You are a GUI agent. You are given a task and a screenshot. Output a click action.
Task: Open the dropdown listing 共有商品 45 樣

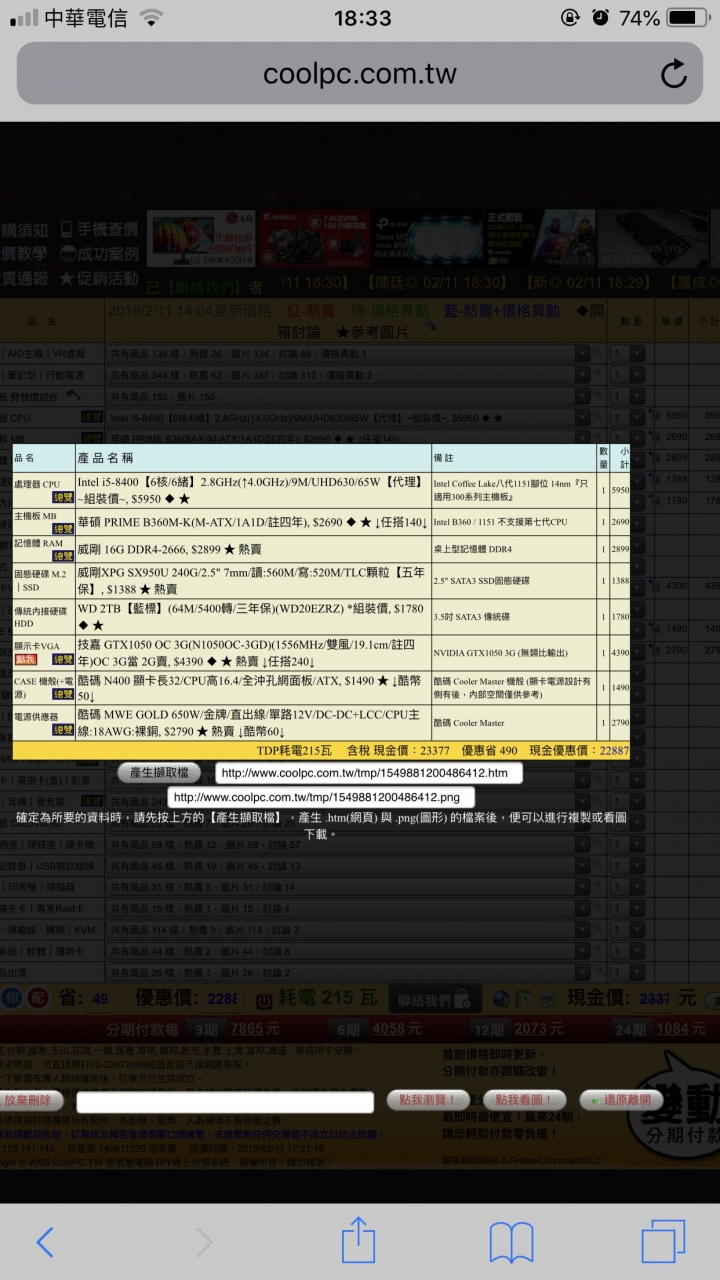point(348,866)
